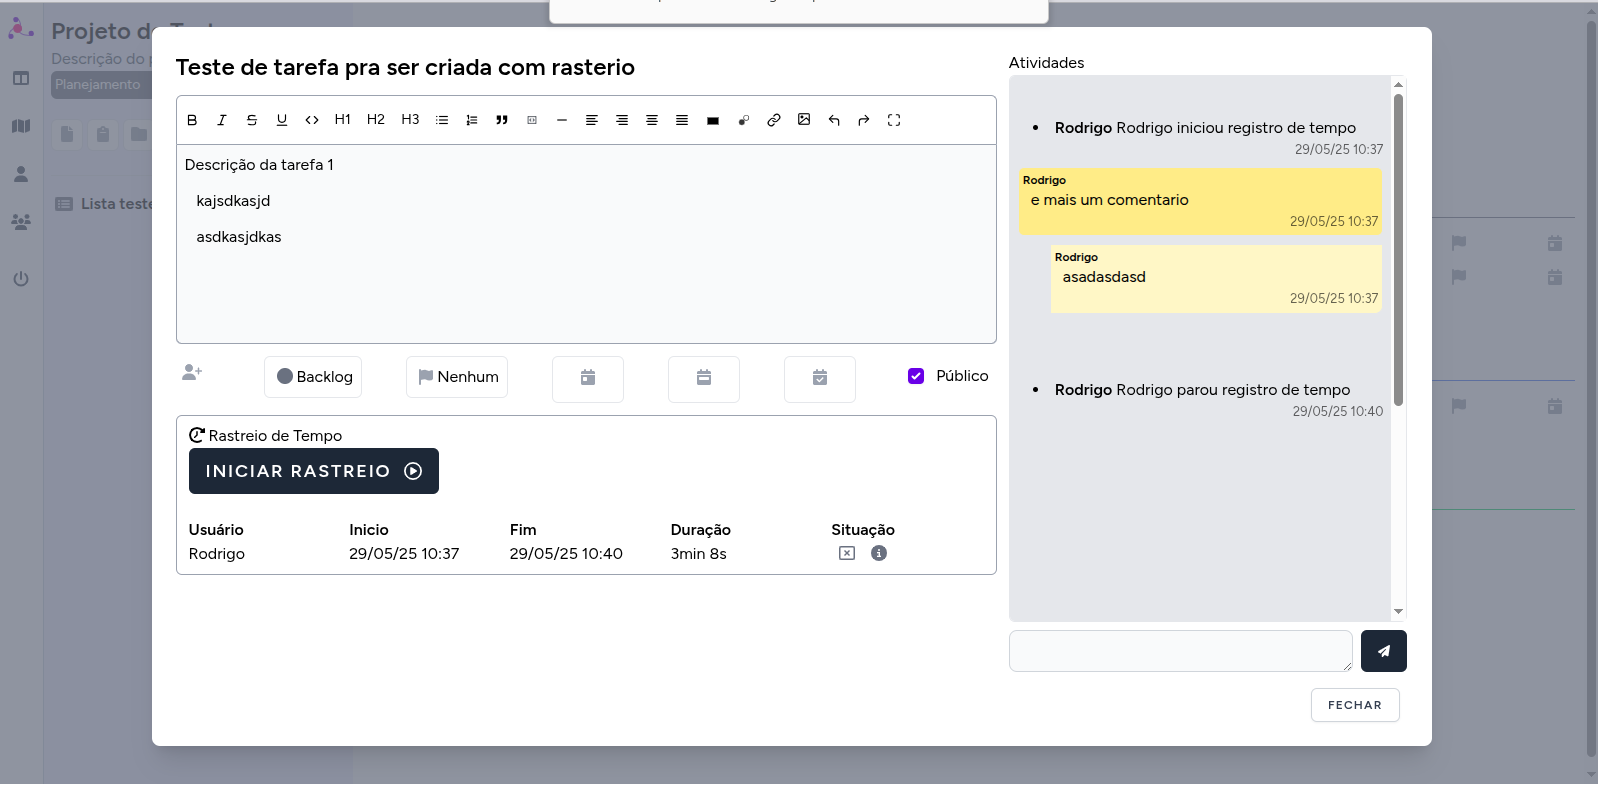The width and height of the screenshot is (1598, 785).
Task: Set heading level H2
Action: tap(376, 120)
